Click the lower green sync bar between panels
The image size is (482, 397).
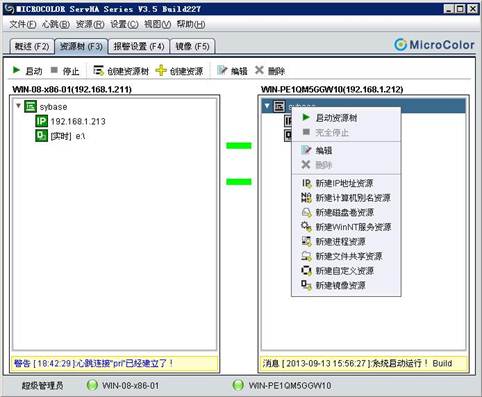(239, 182)
